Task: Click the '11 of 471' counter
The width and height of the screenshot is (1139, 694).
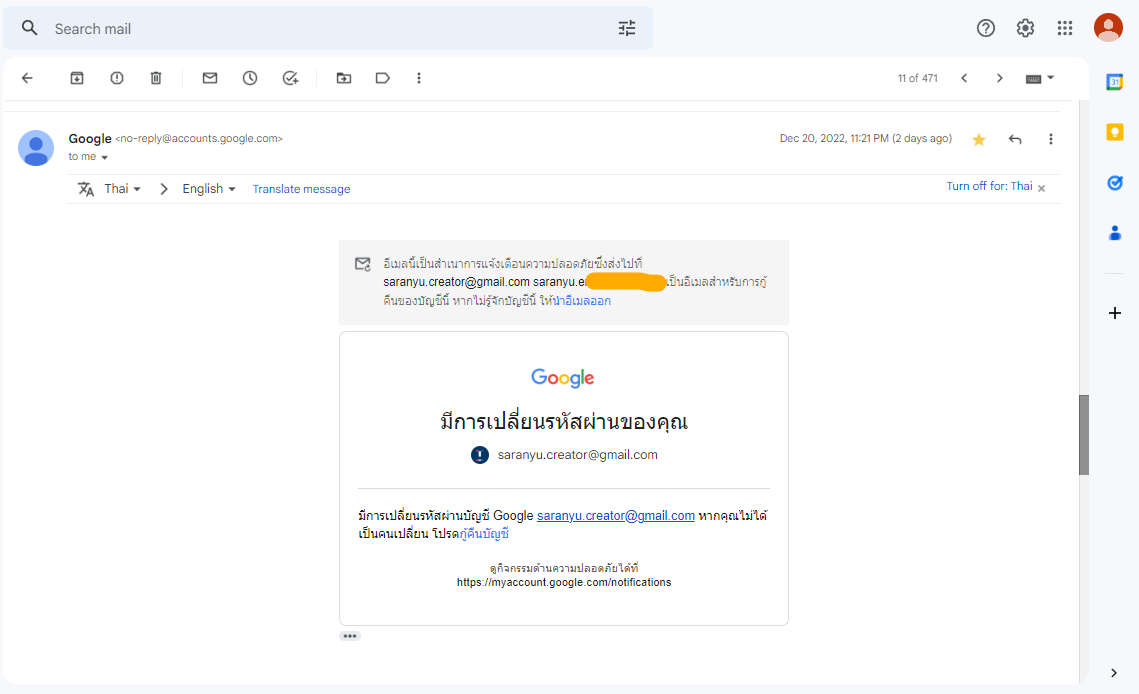Action: (x=917, y=78)
